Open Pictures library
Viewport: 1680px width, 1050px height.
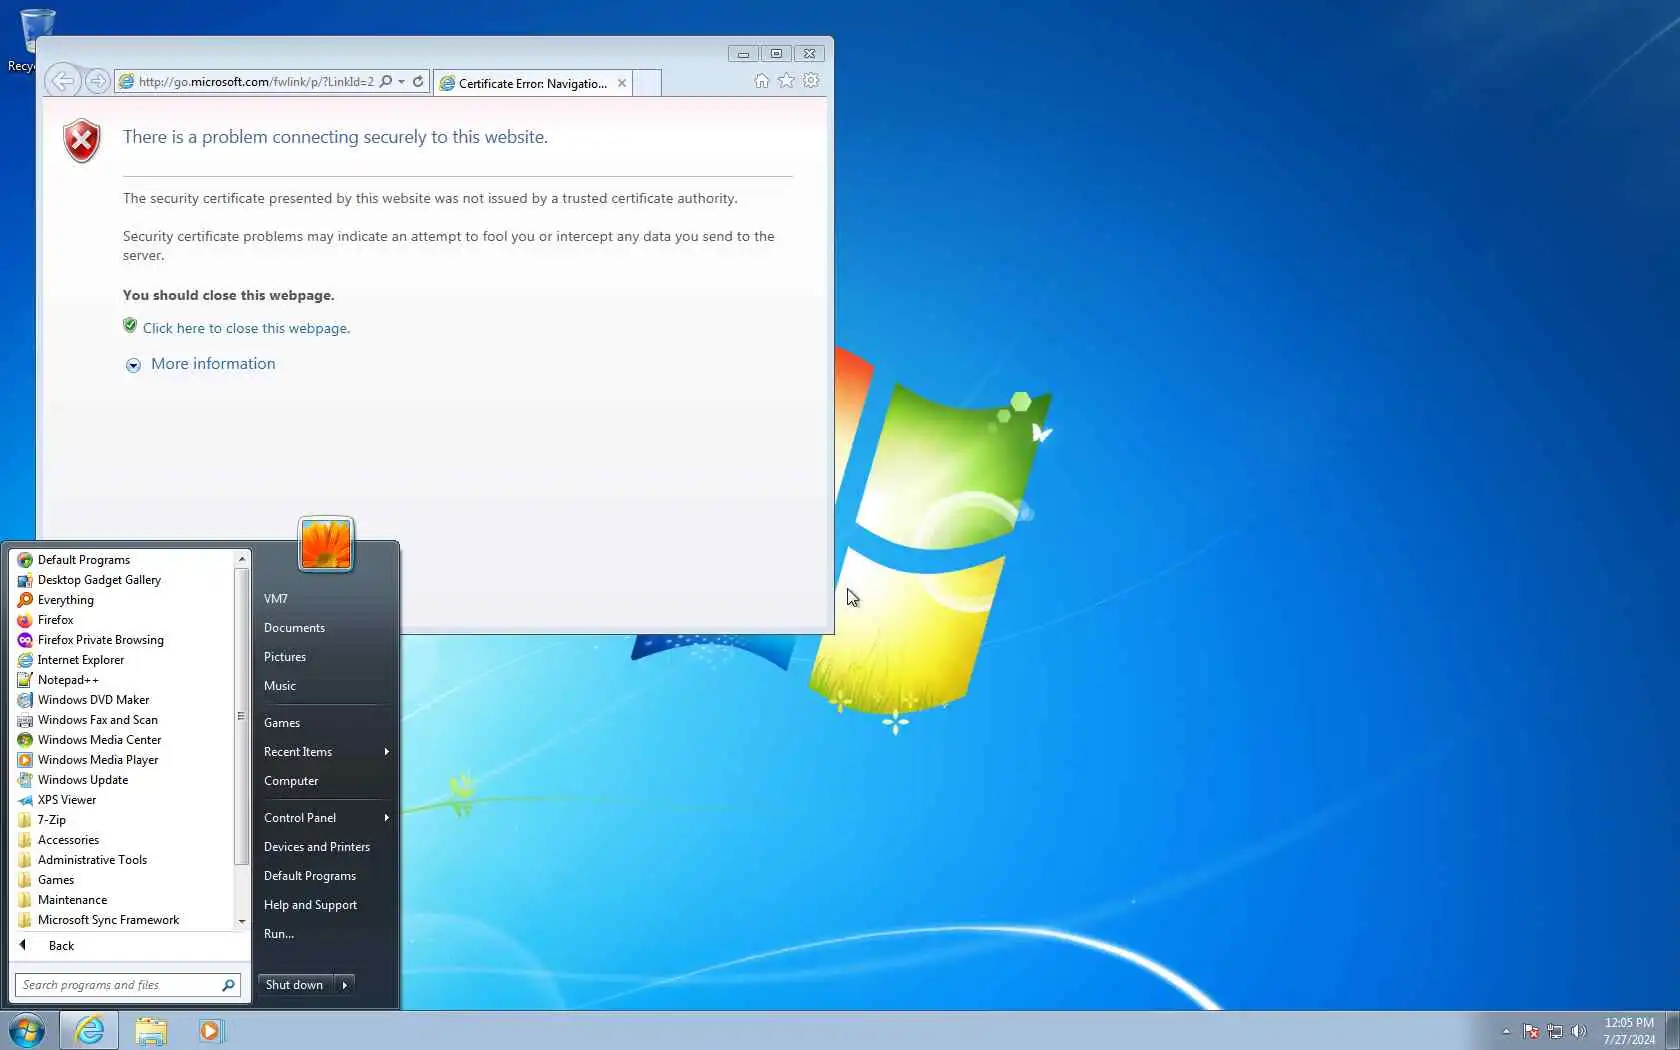(x=324, y=657)
